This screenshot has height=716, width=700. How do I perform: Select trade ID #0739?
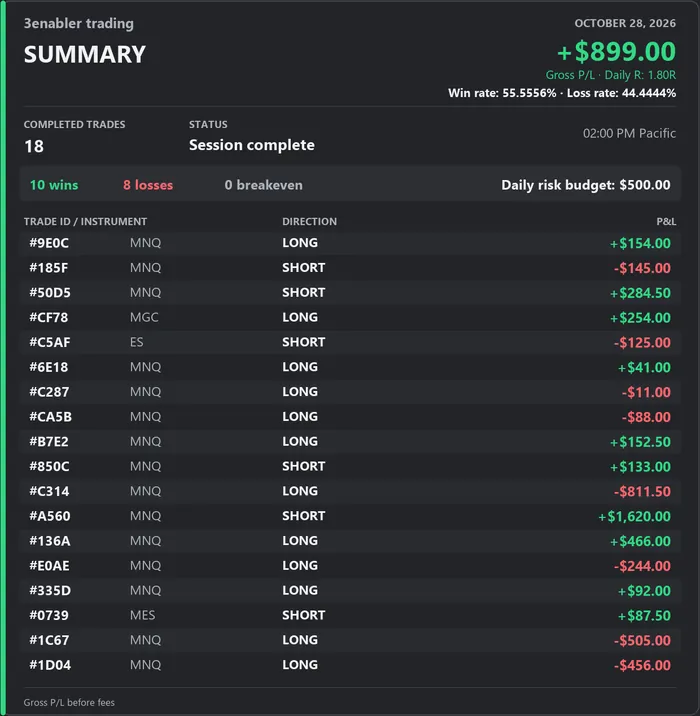tap(49, 616)
